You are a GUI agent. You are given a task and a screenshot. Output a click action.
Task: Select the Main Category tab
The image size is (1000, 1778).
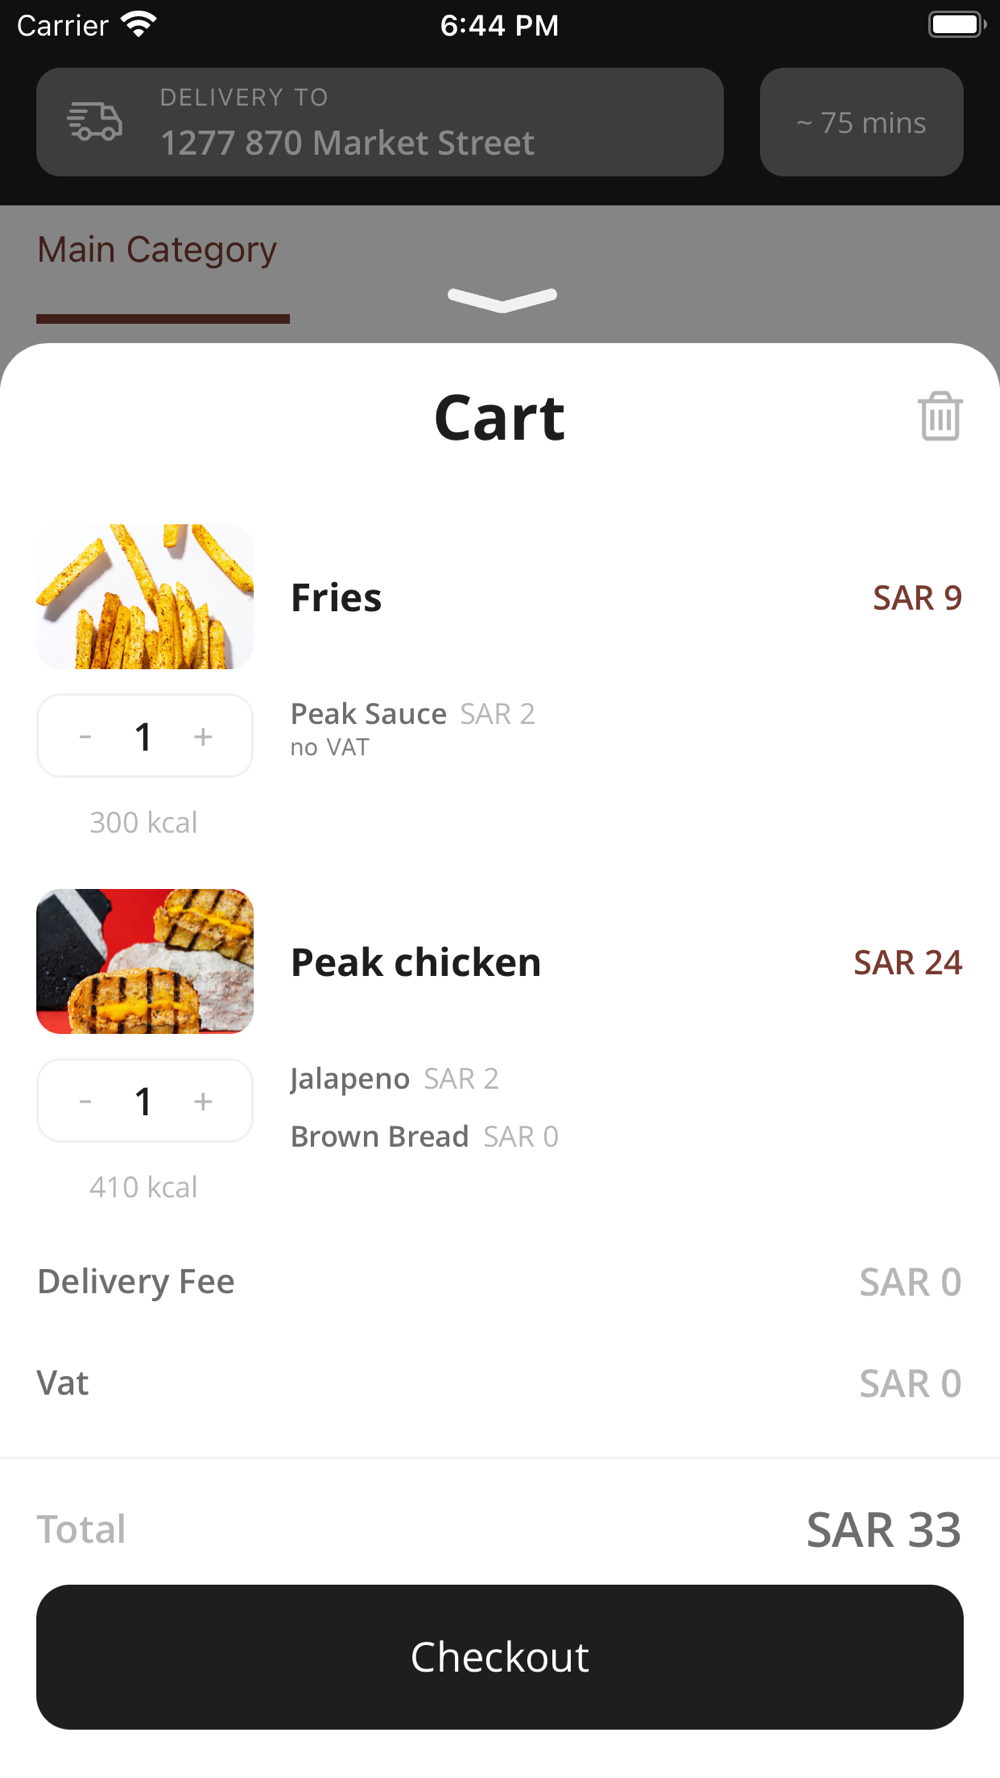[x=157, y=250]
